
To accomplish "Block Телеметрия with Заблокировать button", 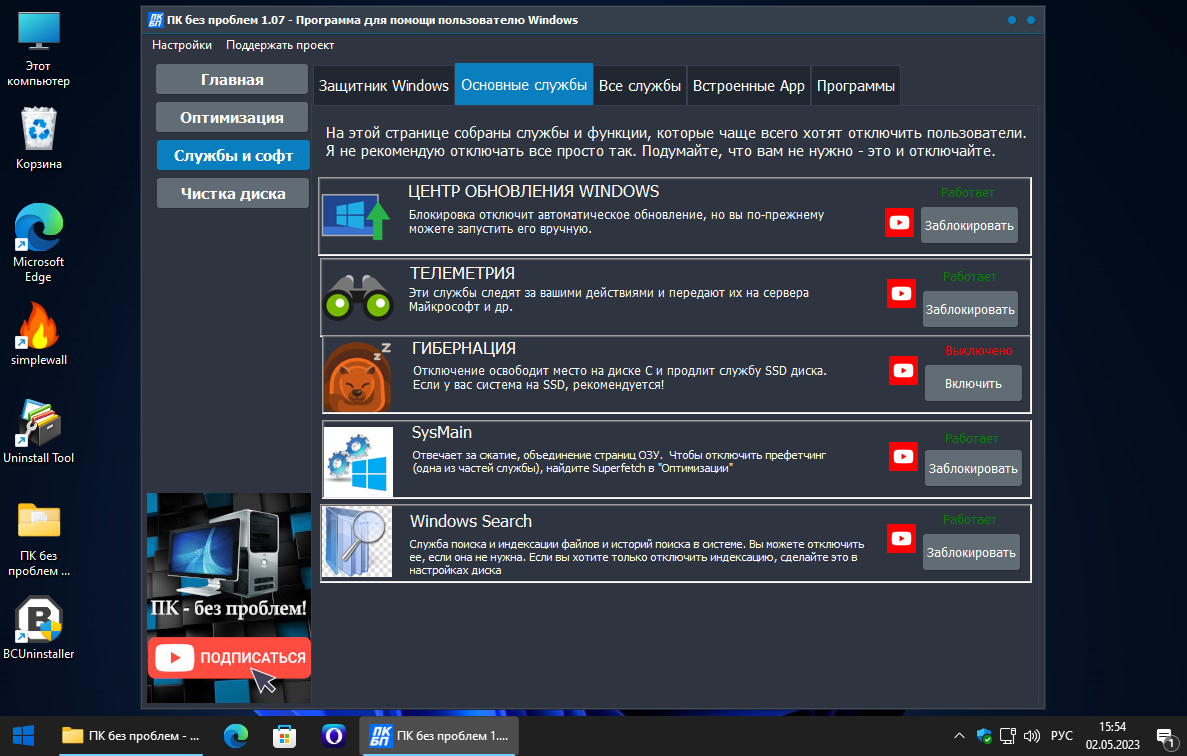I will [x=970, y=310].
